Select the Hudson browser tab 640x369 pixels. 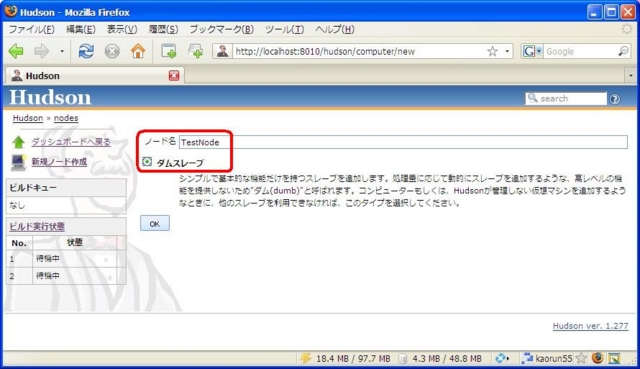point(94,76)
